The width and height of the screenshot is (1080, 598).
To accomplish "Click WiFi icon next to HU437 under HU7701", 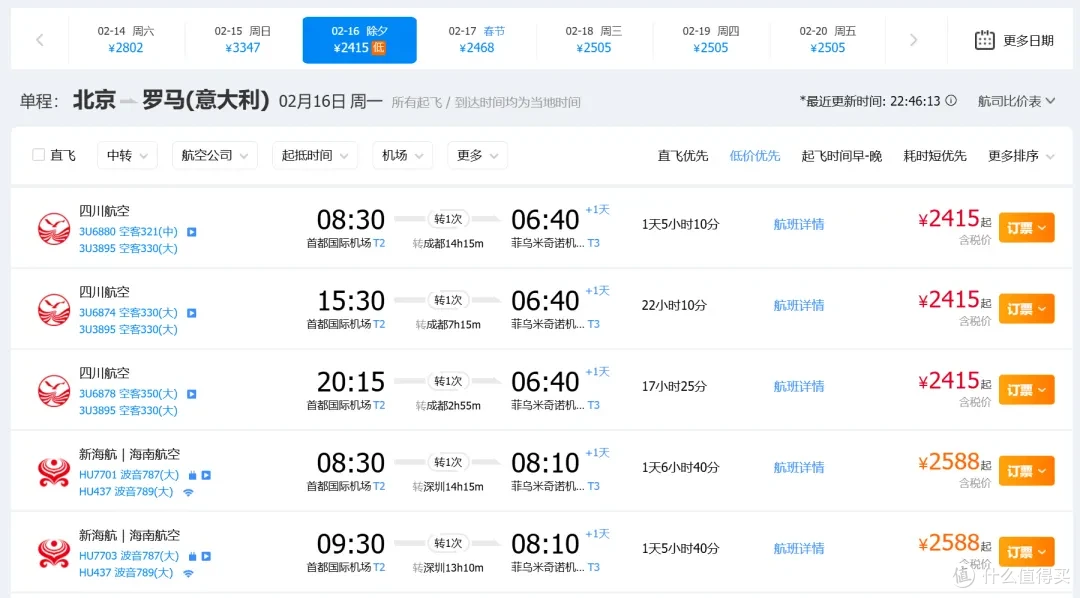I will [x=188, y=493].
